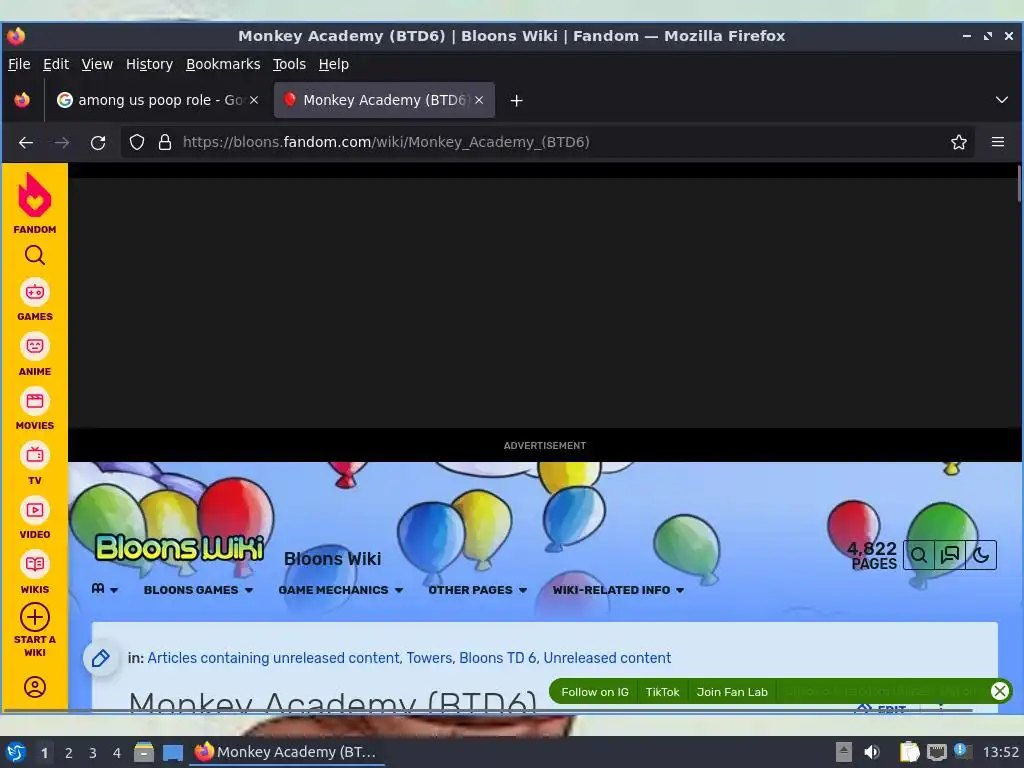
Task: Switch to workspace 2 in taskbar
Action: (69, 753)
